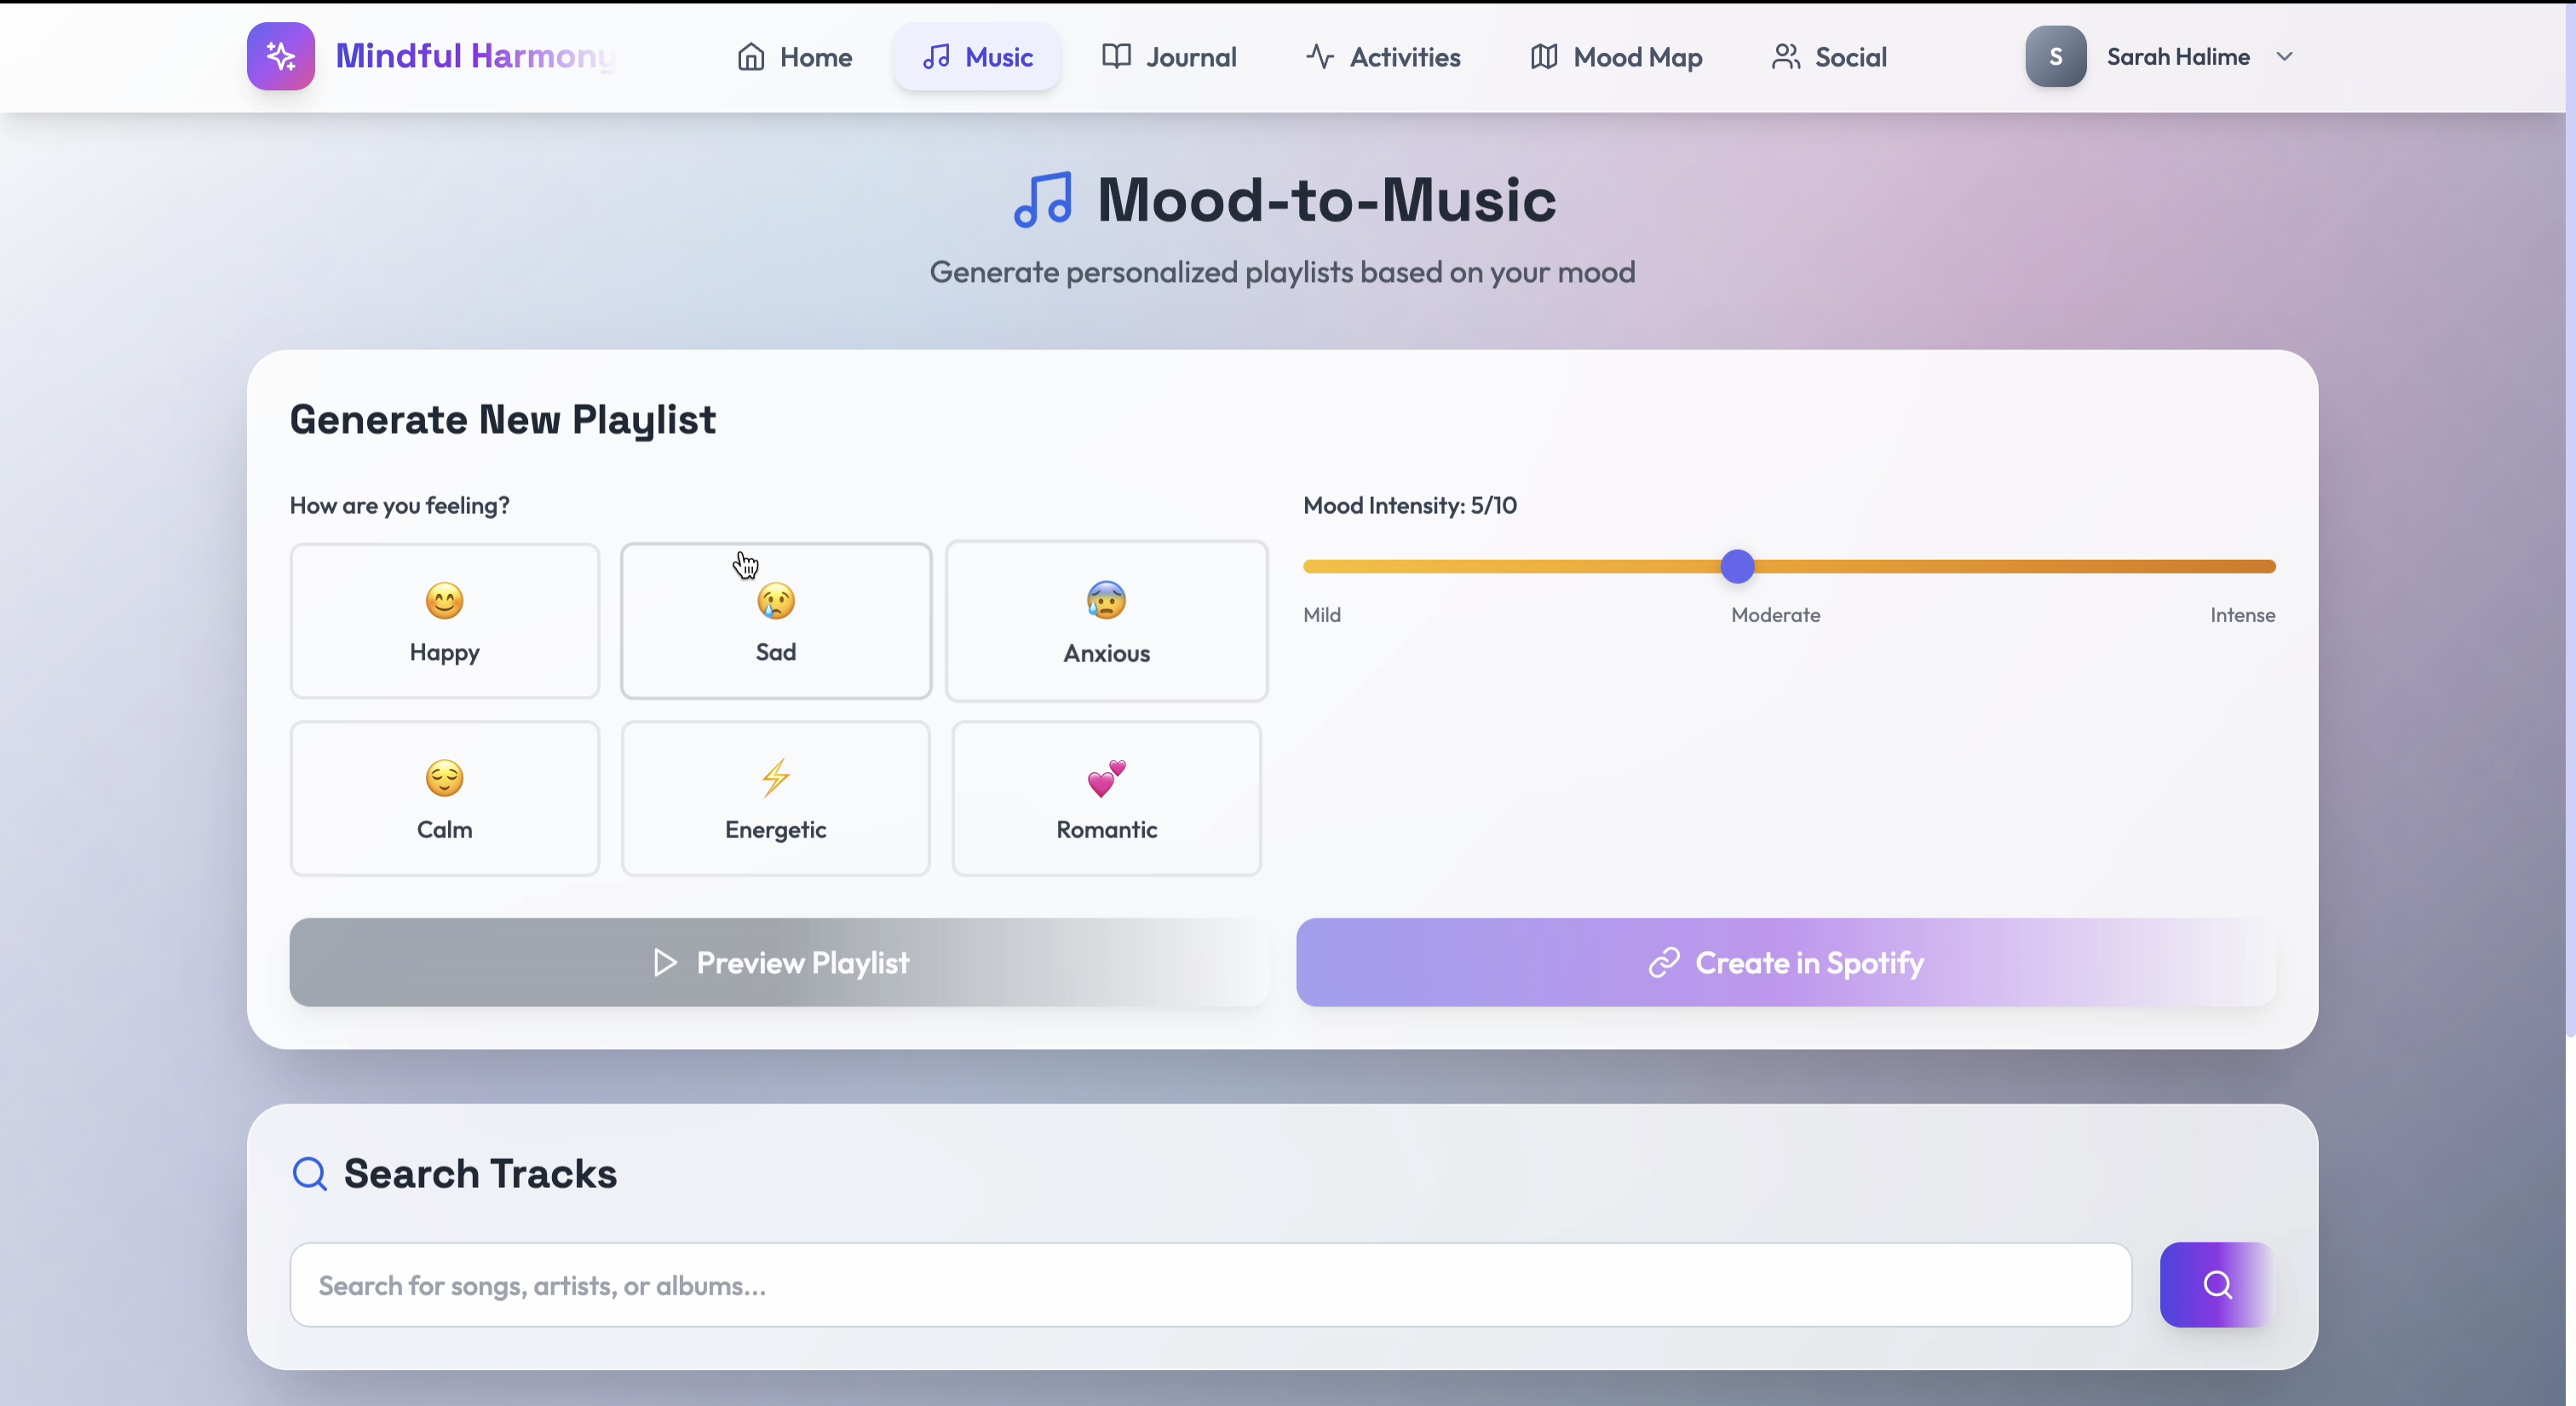Select the Happy mood option
Image resolution: width=2576 pixels, height=1406 pixels.
point(444,621)
